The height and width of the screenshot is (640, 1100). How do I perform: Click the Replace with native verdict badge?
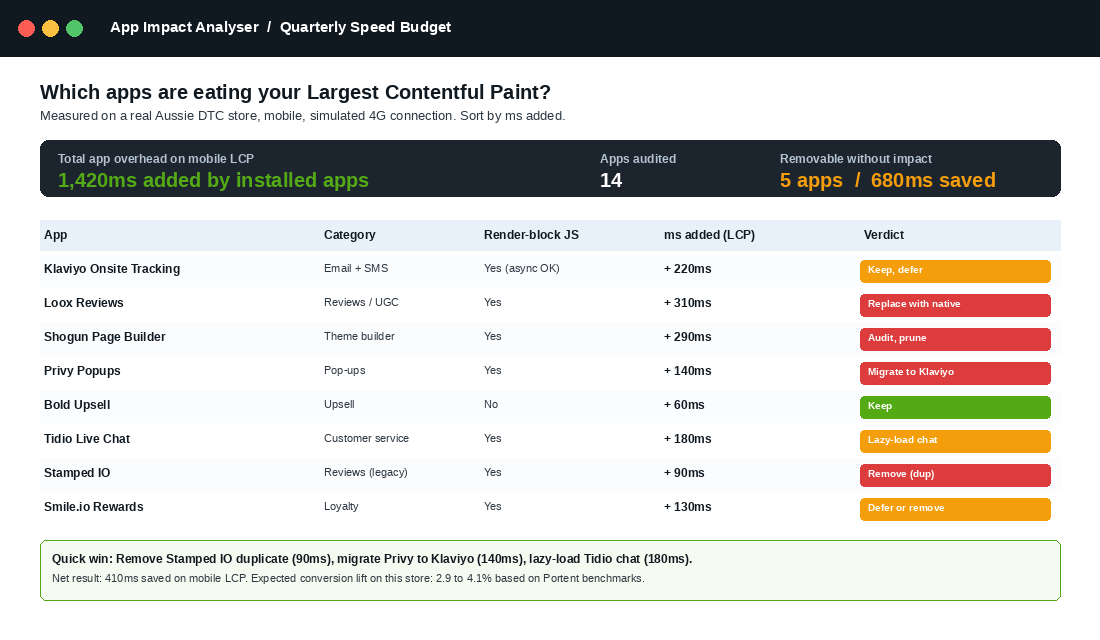(955, 305)
